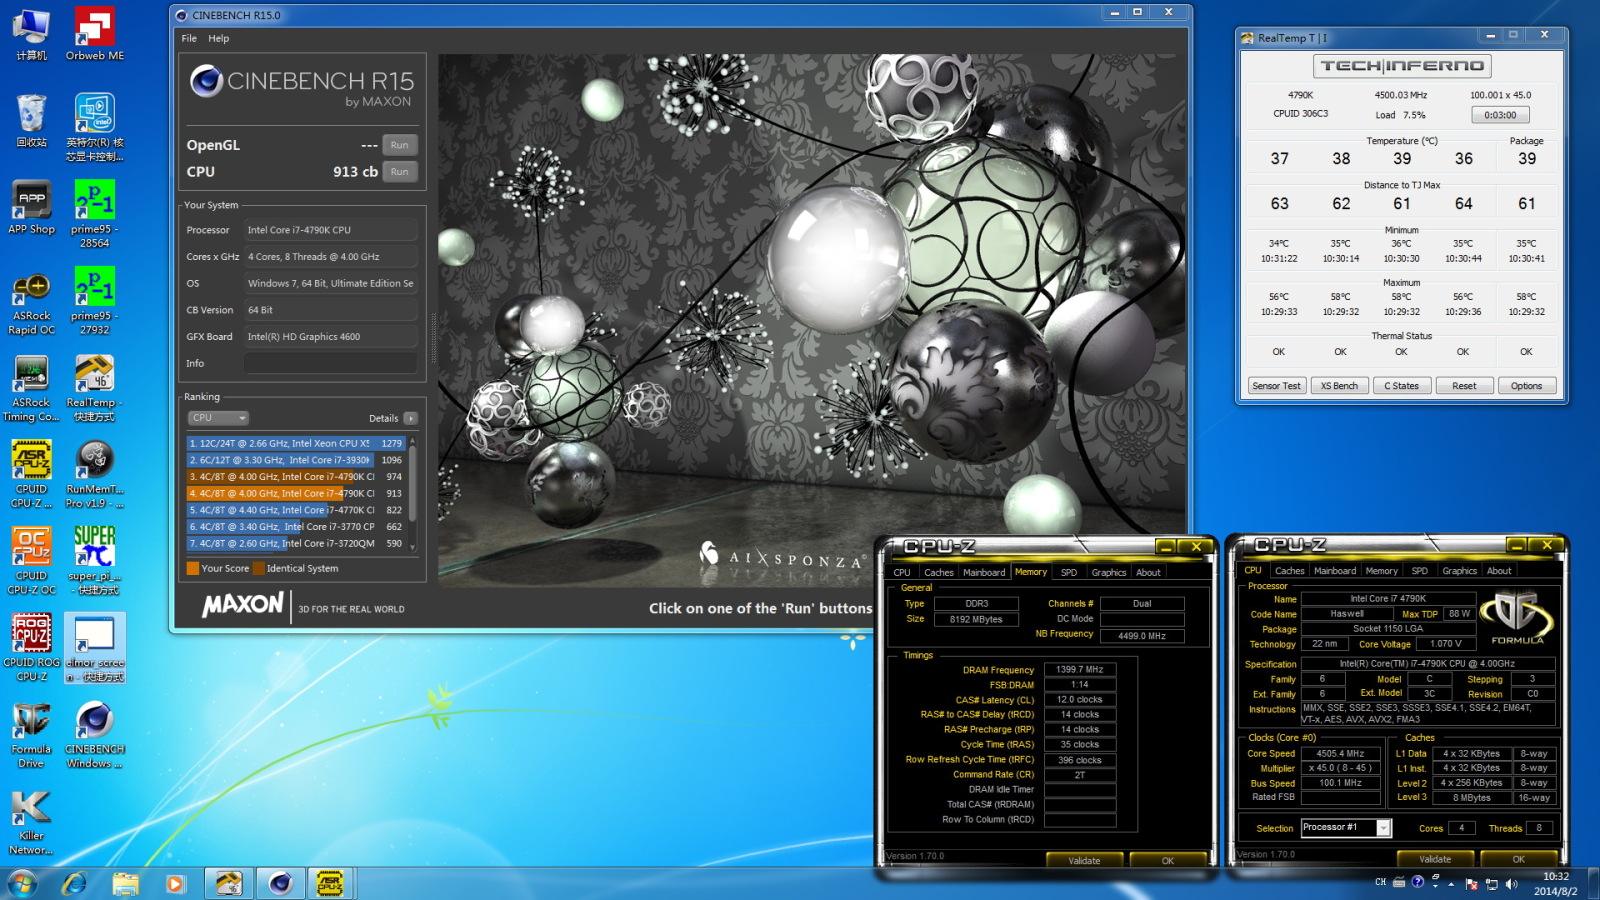Switch to SPD tab in CPU-Z memory window

click(x=1068, y=573)
